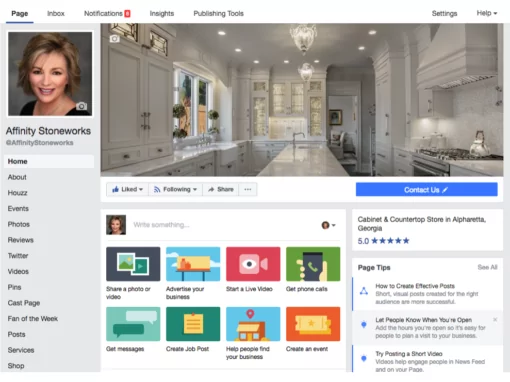Screen dimensions: 510x382
Task: Open the Help dropdown menu
Action: click(487, 13)
